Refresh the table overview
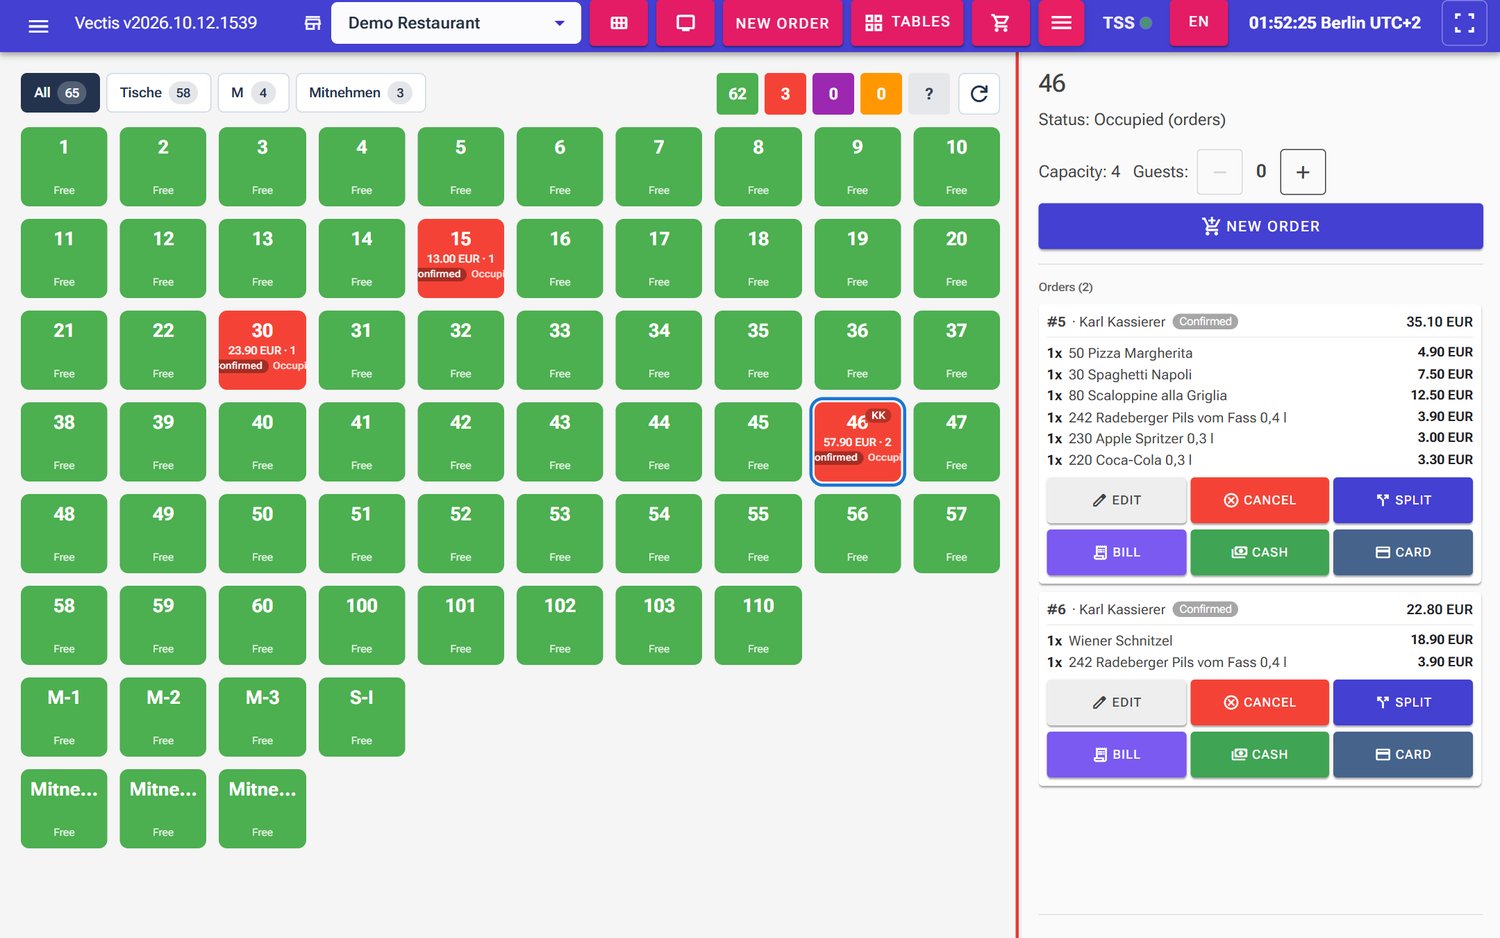Viewport: 1500px width, 938px height. coord(979,94)
